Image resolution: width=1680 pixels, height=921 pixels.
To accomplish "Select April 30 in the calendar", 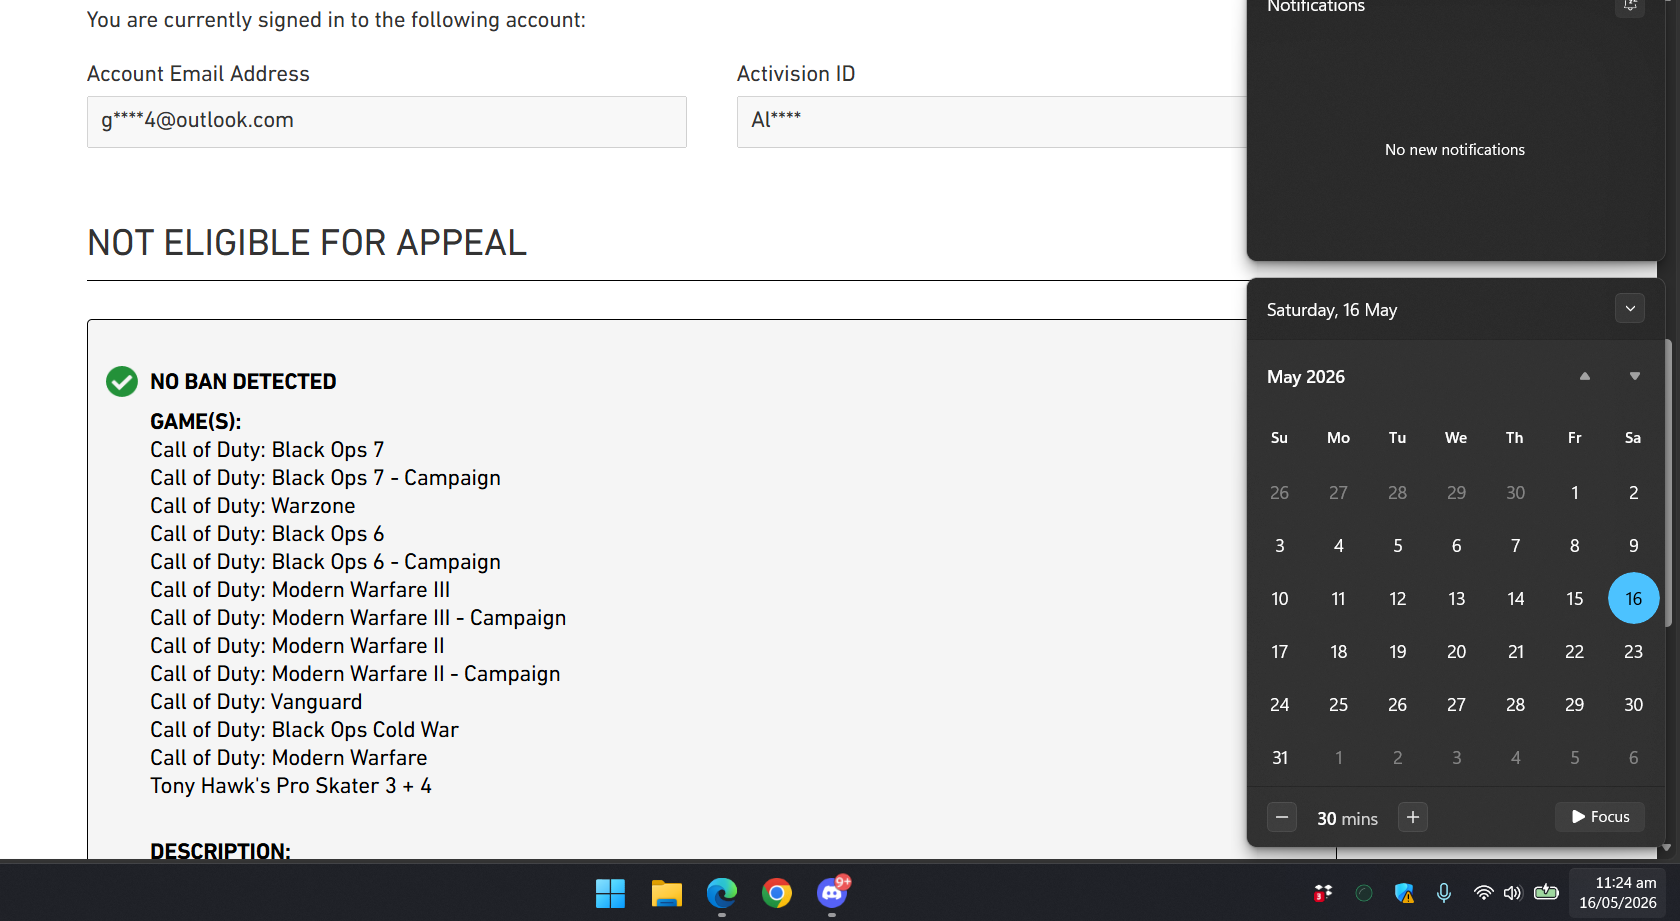I will pyautogui.click(x=1516, y=492).
